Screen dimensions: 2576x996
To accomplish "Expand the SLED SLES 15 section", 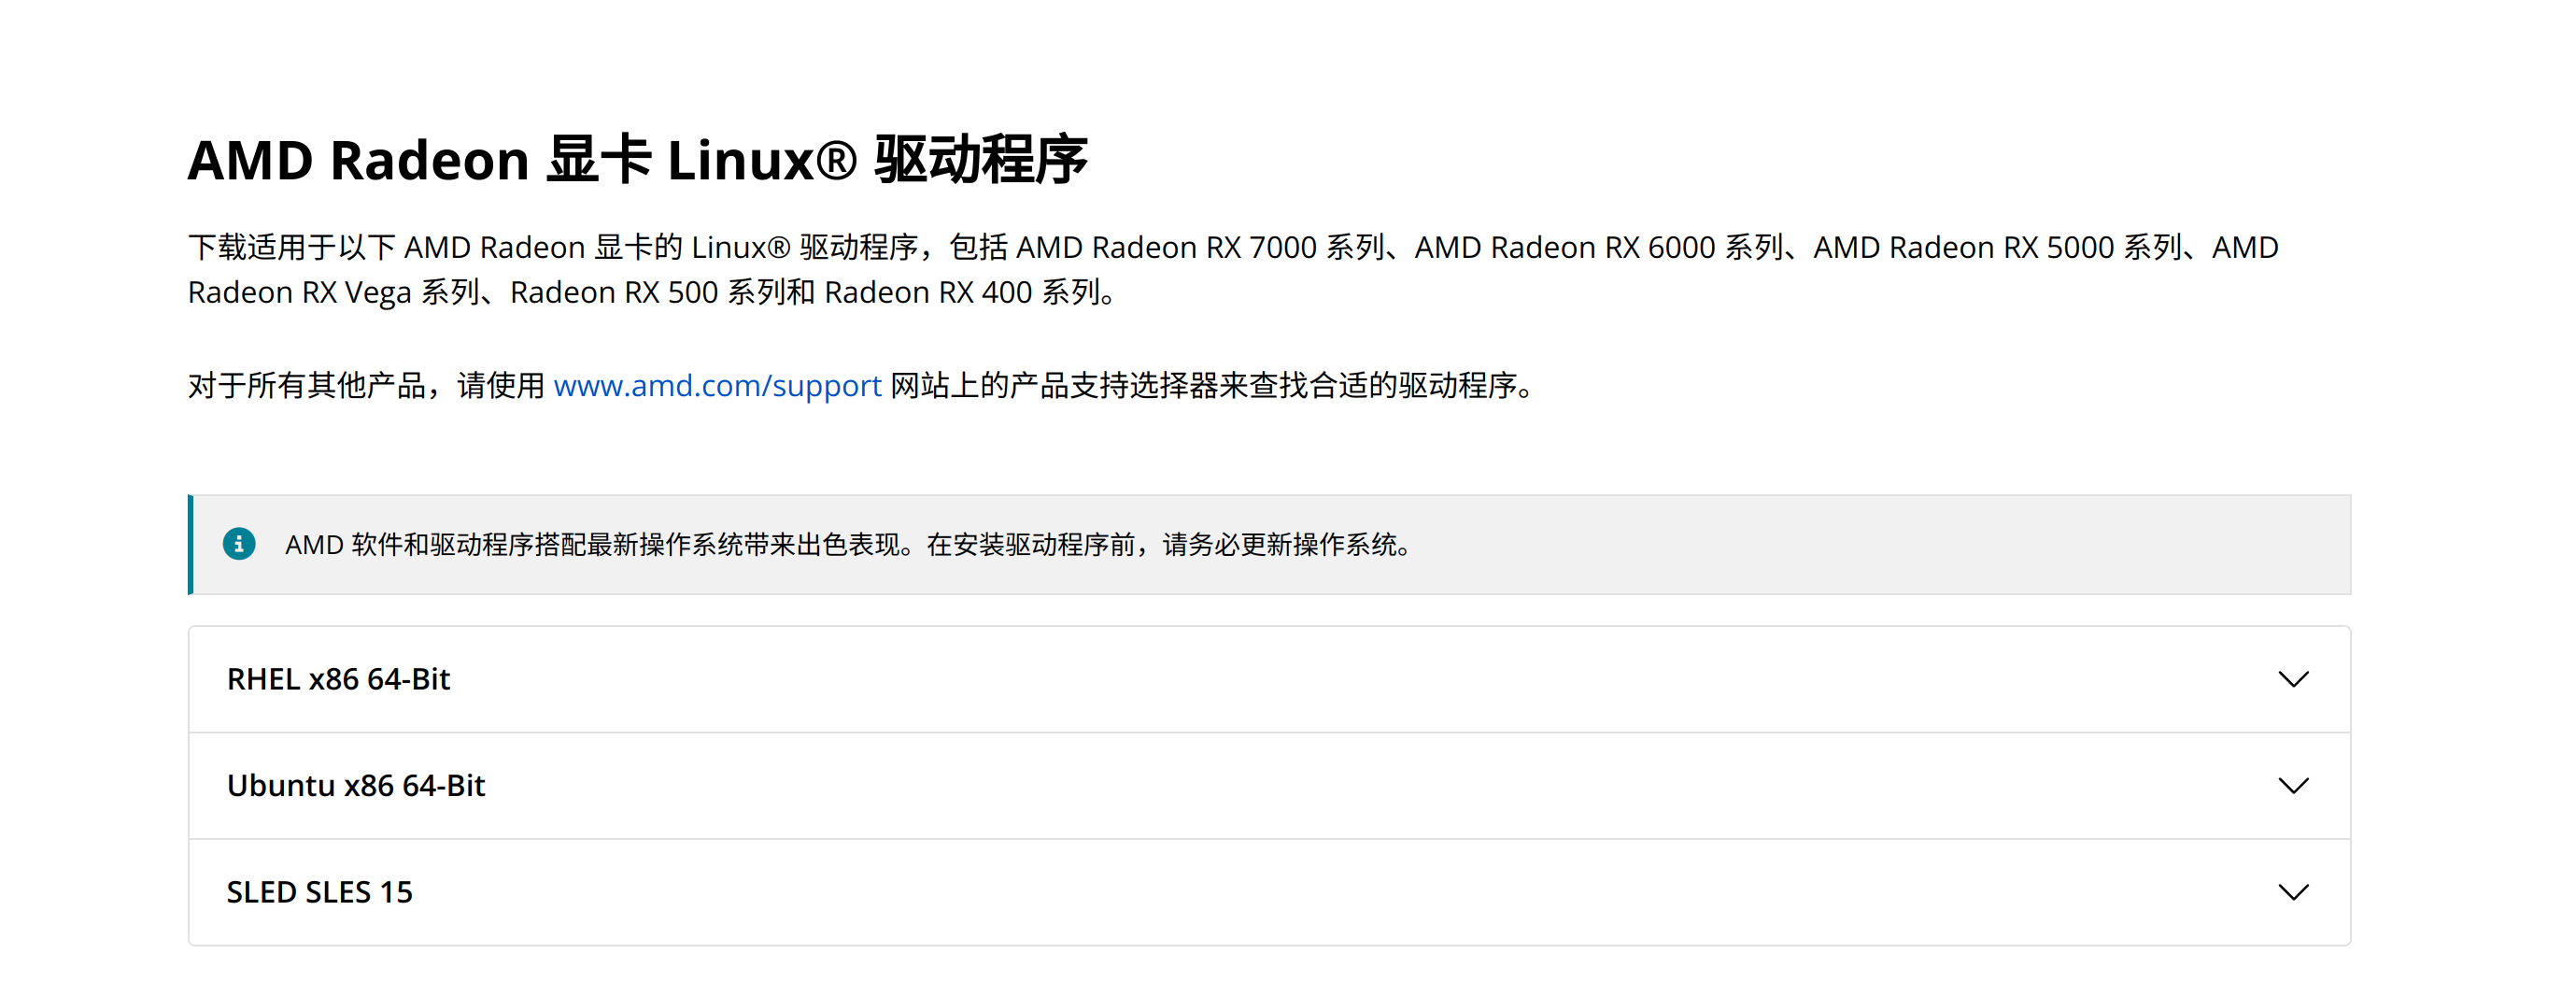I will (1269, 892).
